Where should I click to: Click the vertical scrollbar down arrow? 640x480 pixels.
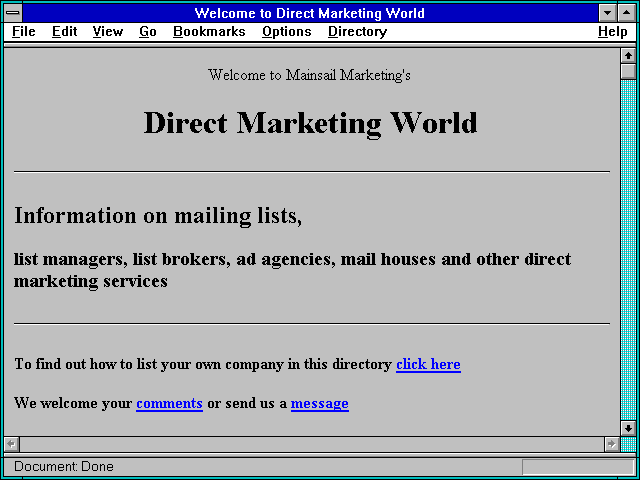click(628, 428)
